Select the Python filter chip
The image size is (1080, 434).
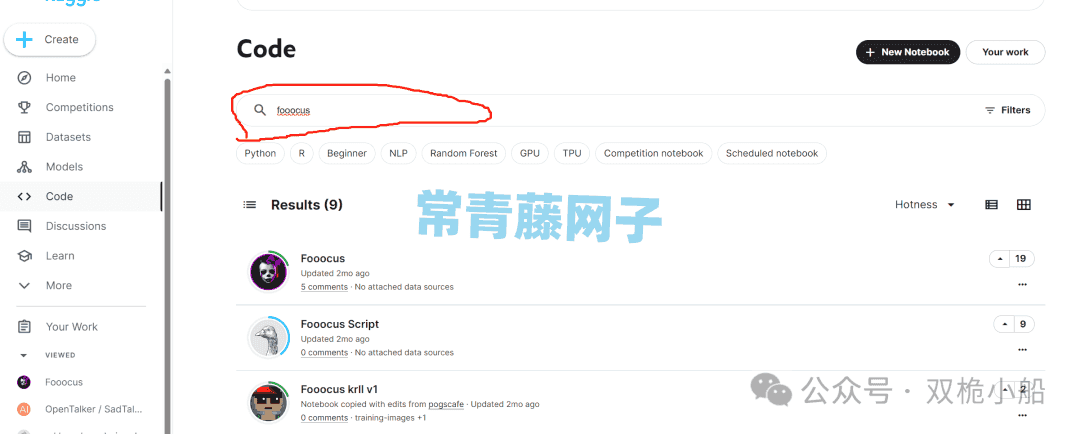(260, 154)
